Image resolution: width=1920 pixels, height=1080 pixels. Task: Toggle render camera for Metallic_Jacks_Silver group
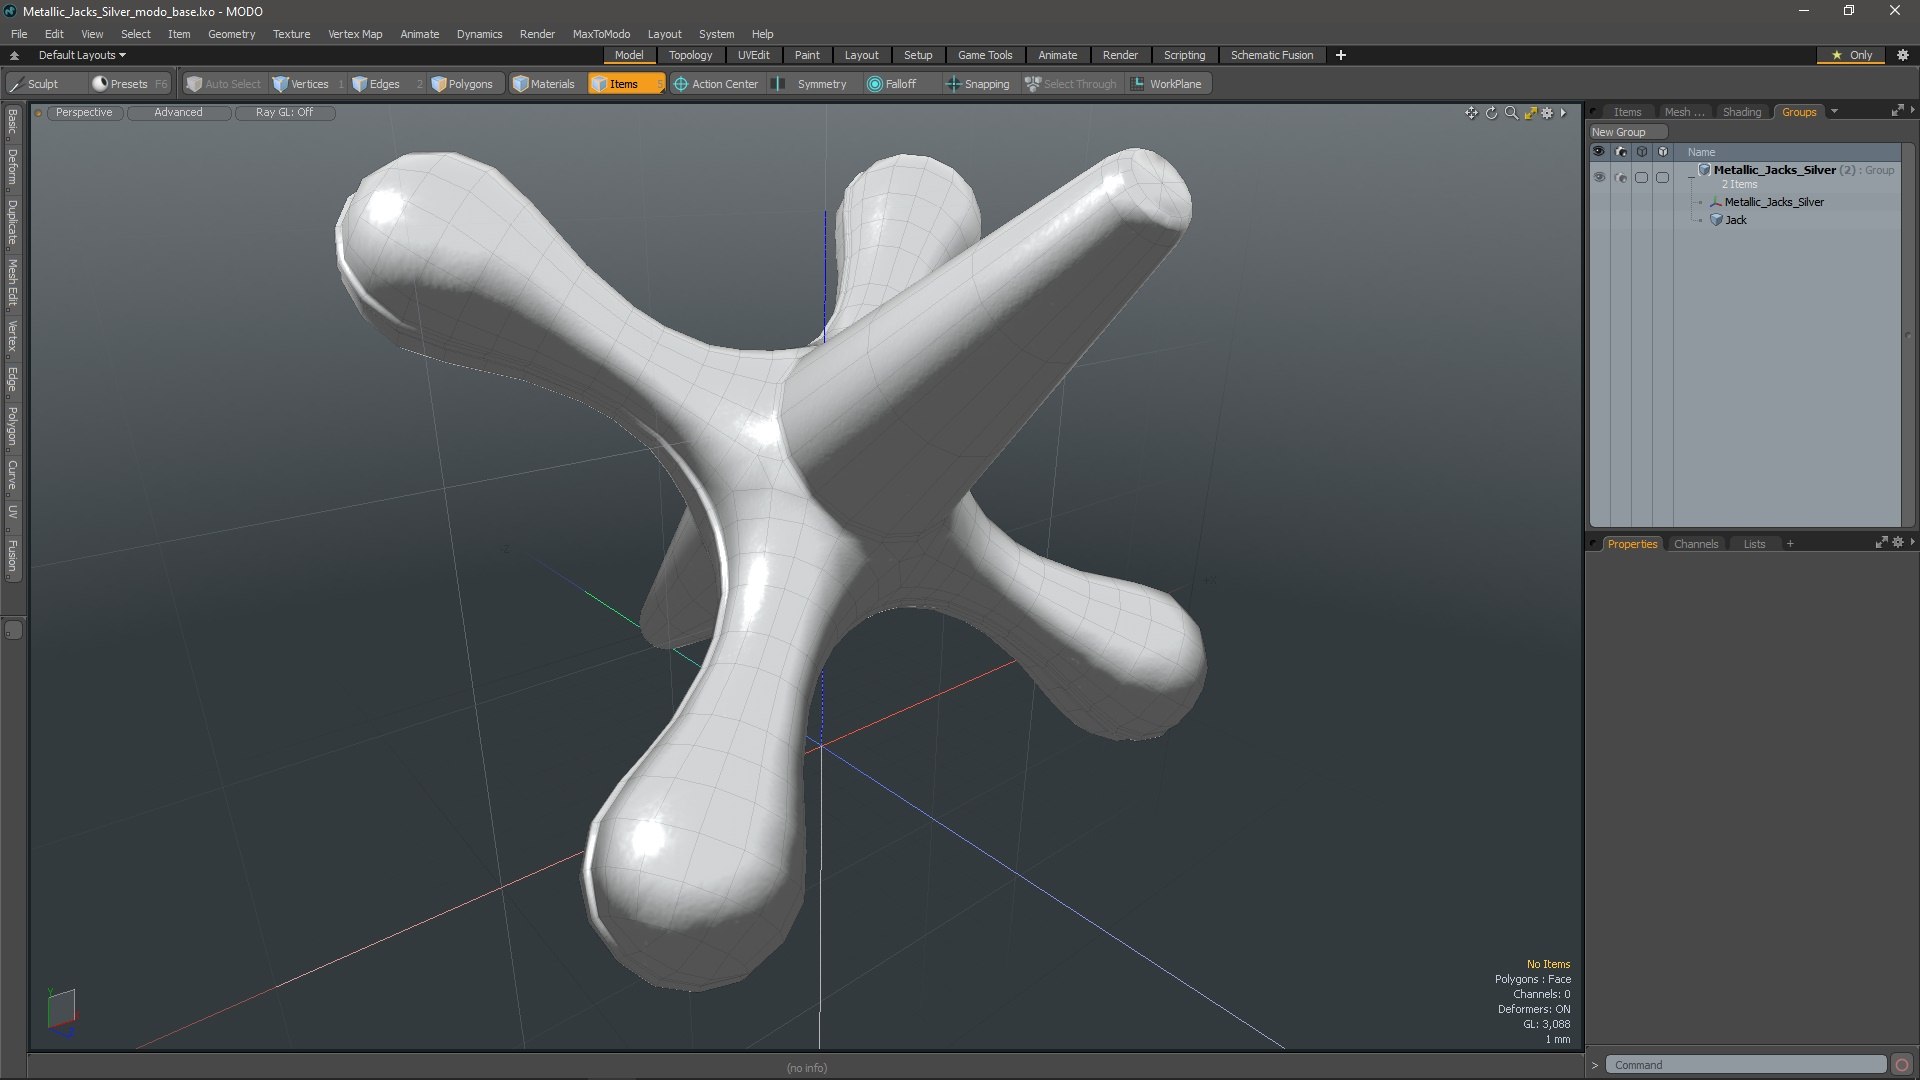point(1620,177)
